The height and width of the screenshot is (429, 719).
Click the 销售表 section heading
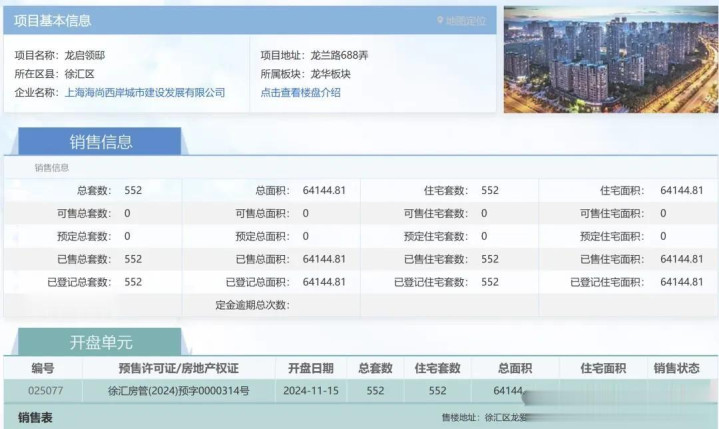pyautogui.click(x=35, y=414)
